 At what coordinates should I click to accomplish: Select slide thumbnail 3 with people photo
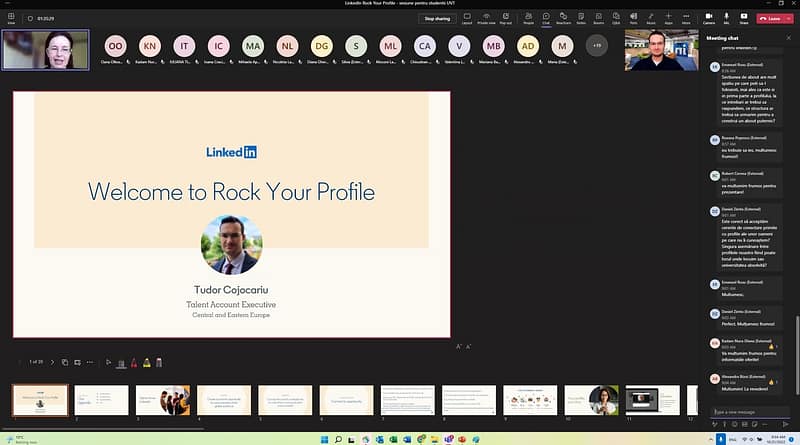coord(163,400)
